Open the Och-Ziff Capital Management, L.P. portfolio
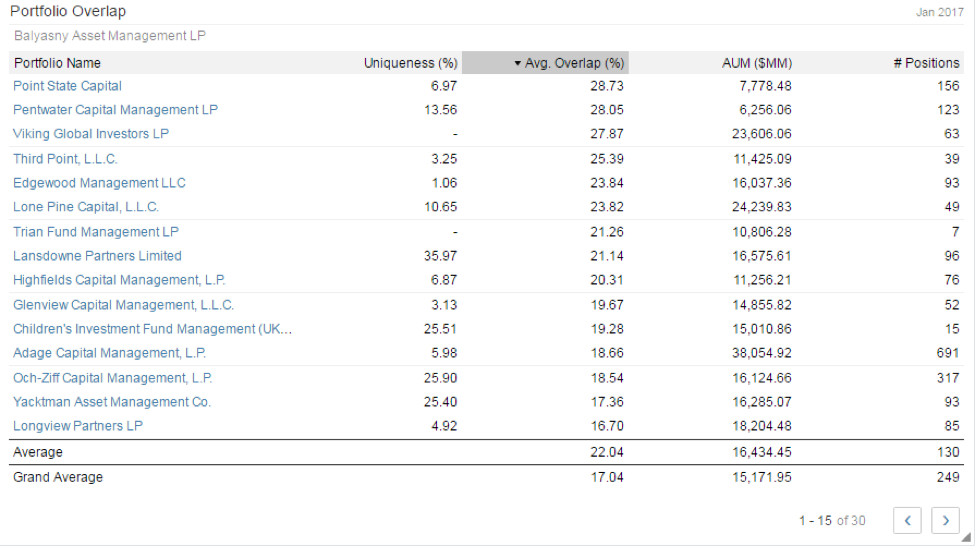 [x=113, y=377]
